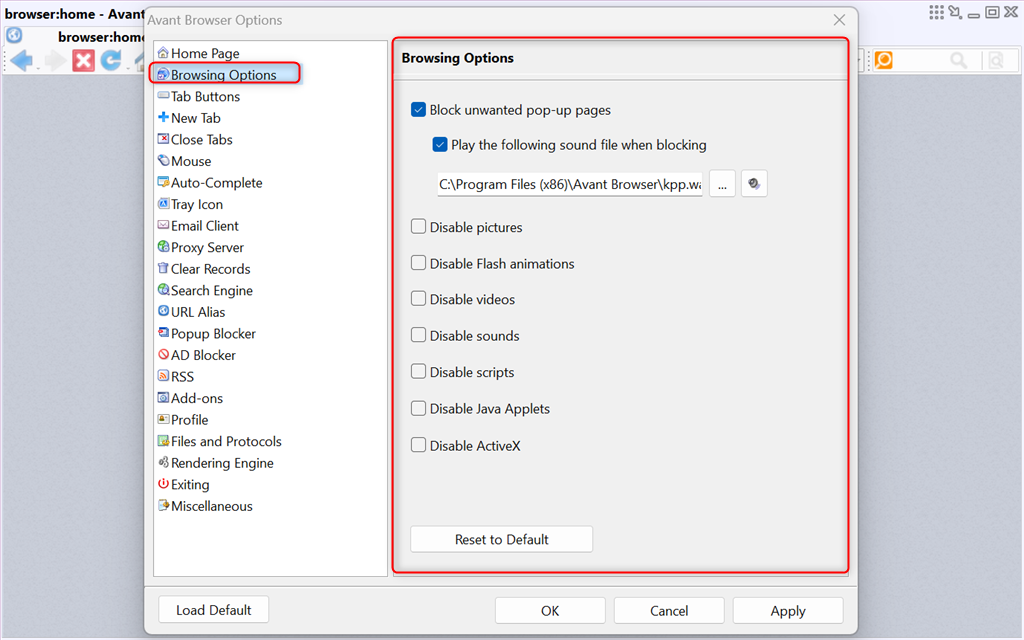
Task: Stop loading with the red X icon
Action: click(x=83, y=61)
